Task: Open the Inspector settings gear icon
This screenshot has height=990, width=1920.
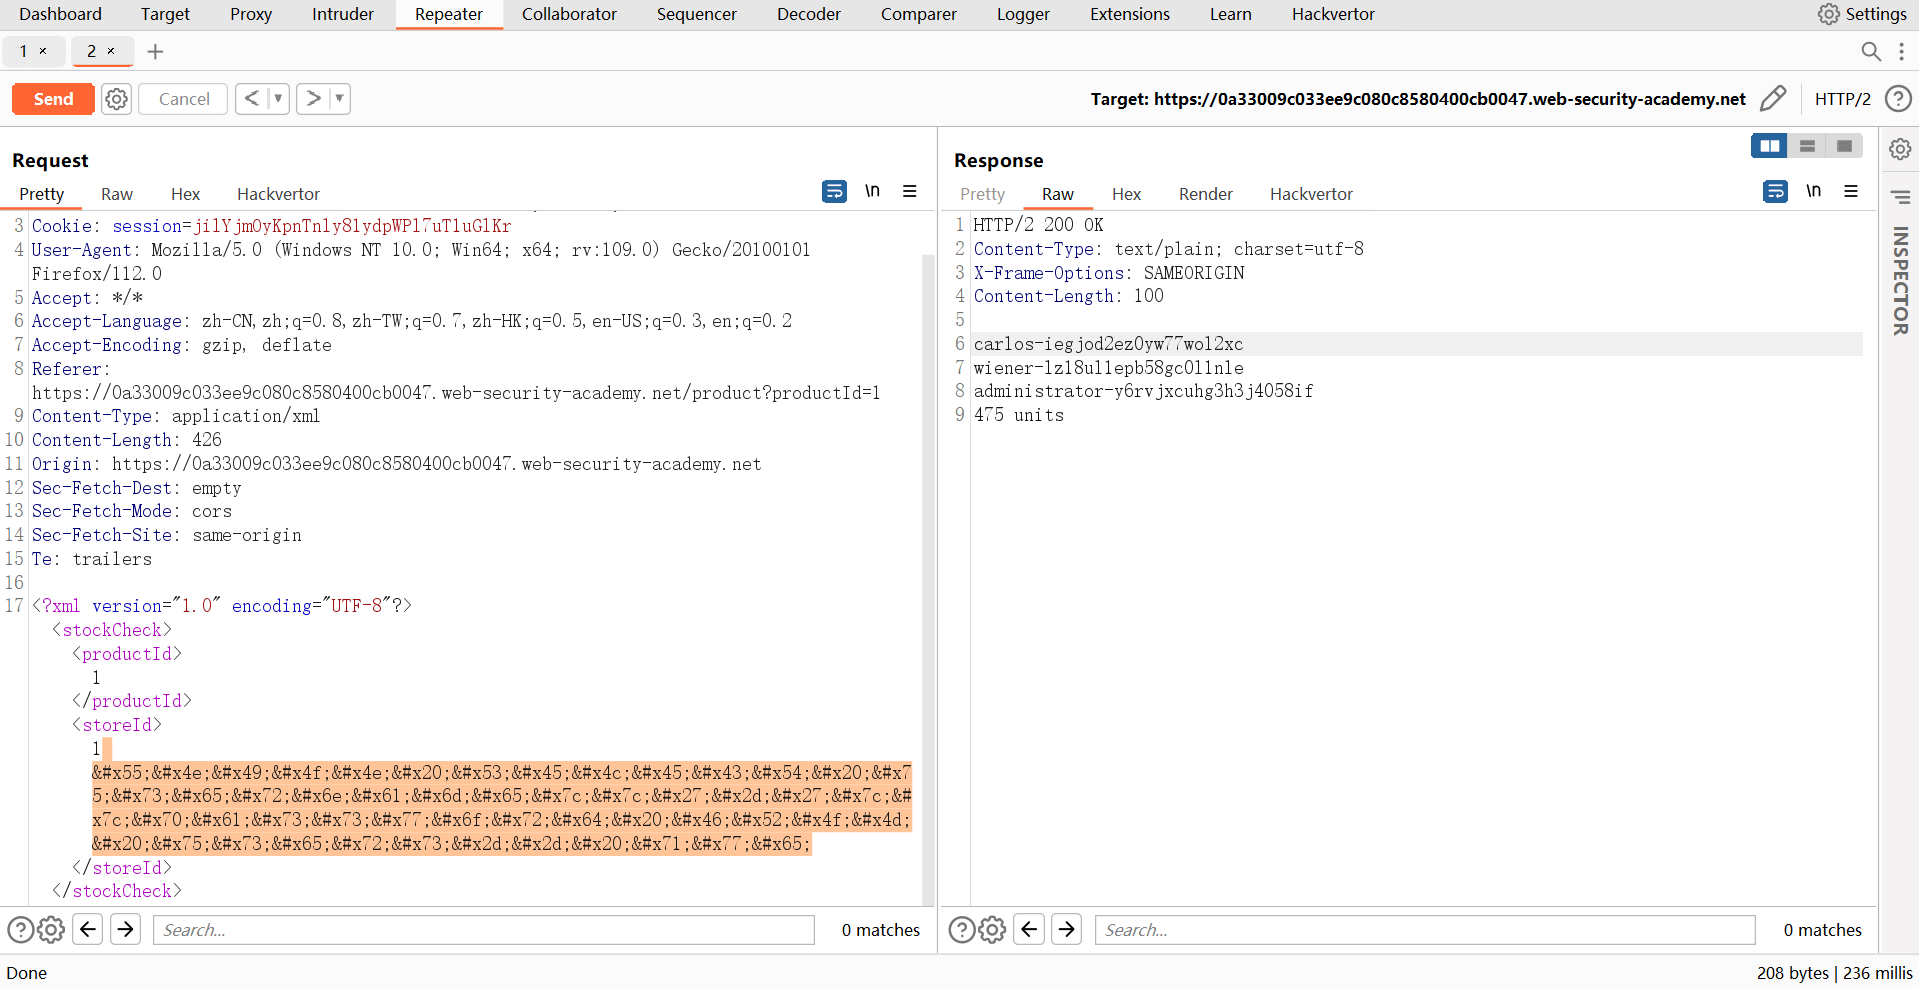Action: 1900,149
